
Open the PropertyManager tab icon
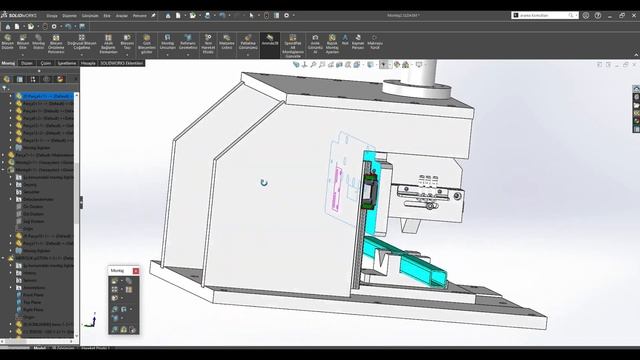click(20, 79)
